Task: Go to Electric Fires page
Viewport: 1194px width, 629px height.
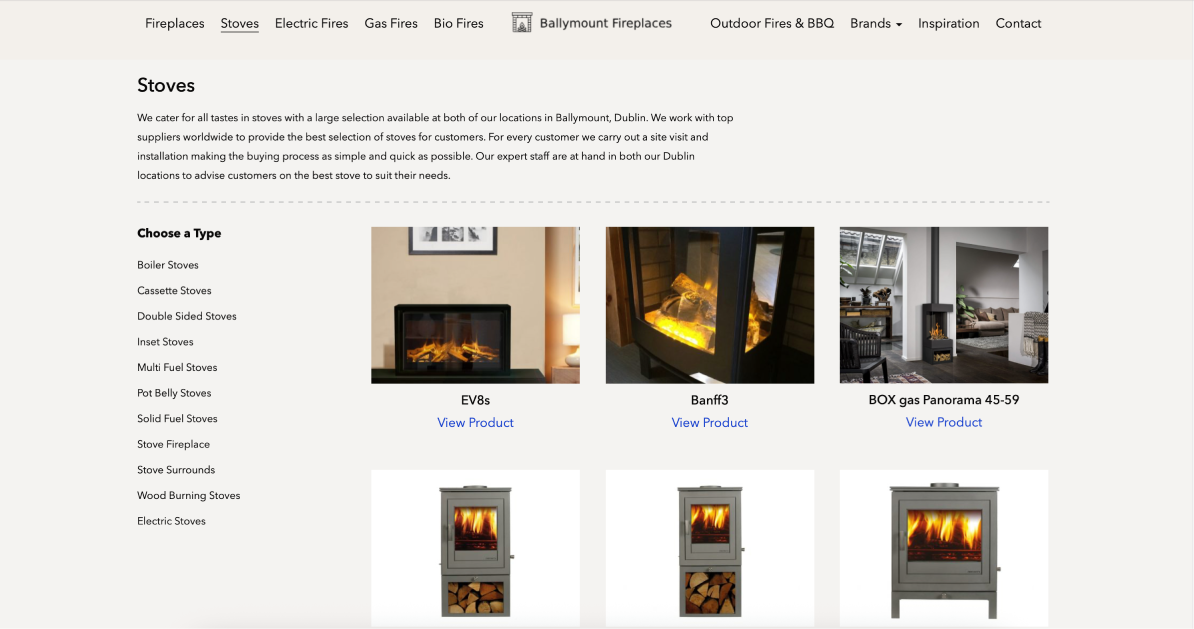Action: click(311, 24)
